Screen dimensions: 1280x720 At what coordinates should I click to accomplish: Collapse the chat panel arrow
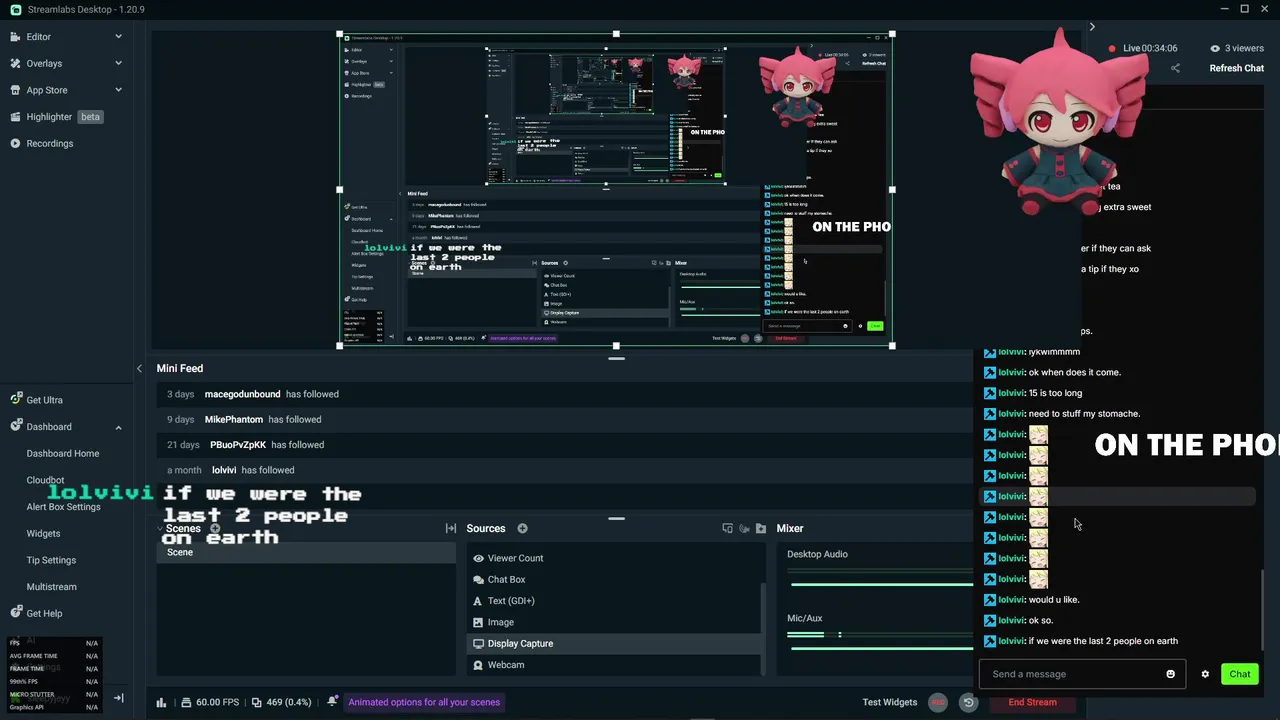tap(1092, 27)
